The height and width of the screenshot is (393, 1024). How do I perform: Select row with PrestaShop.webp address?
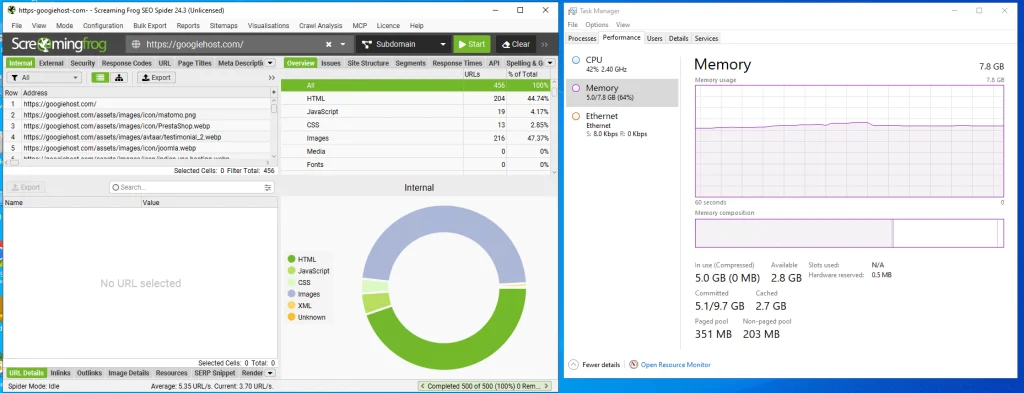(x=138, y=126)
